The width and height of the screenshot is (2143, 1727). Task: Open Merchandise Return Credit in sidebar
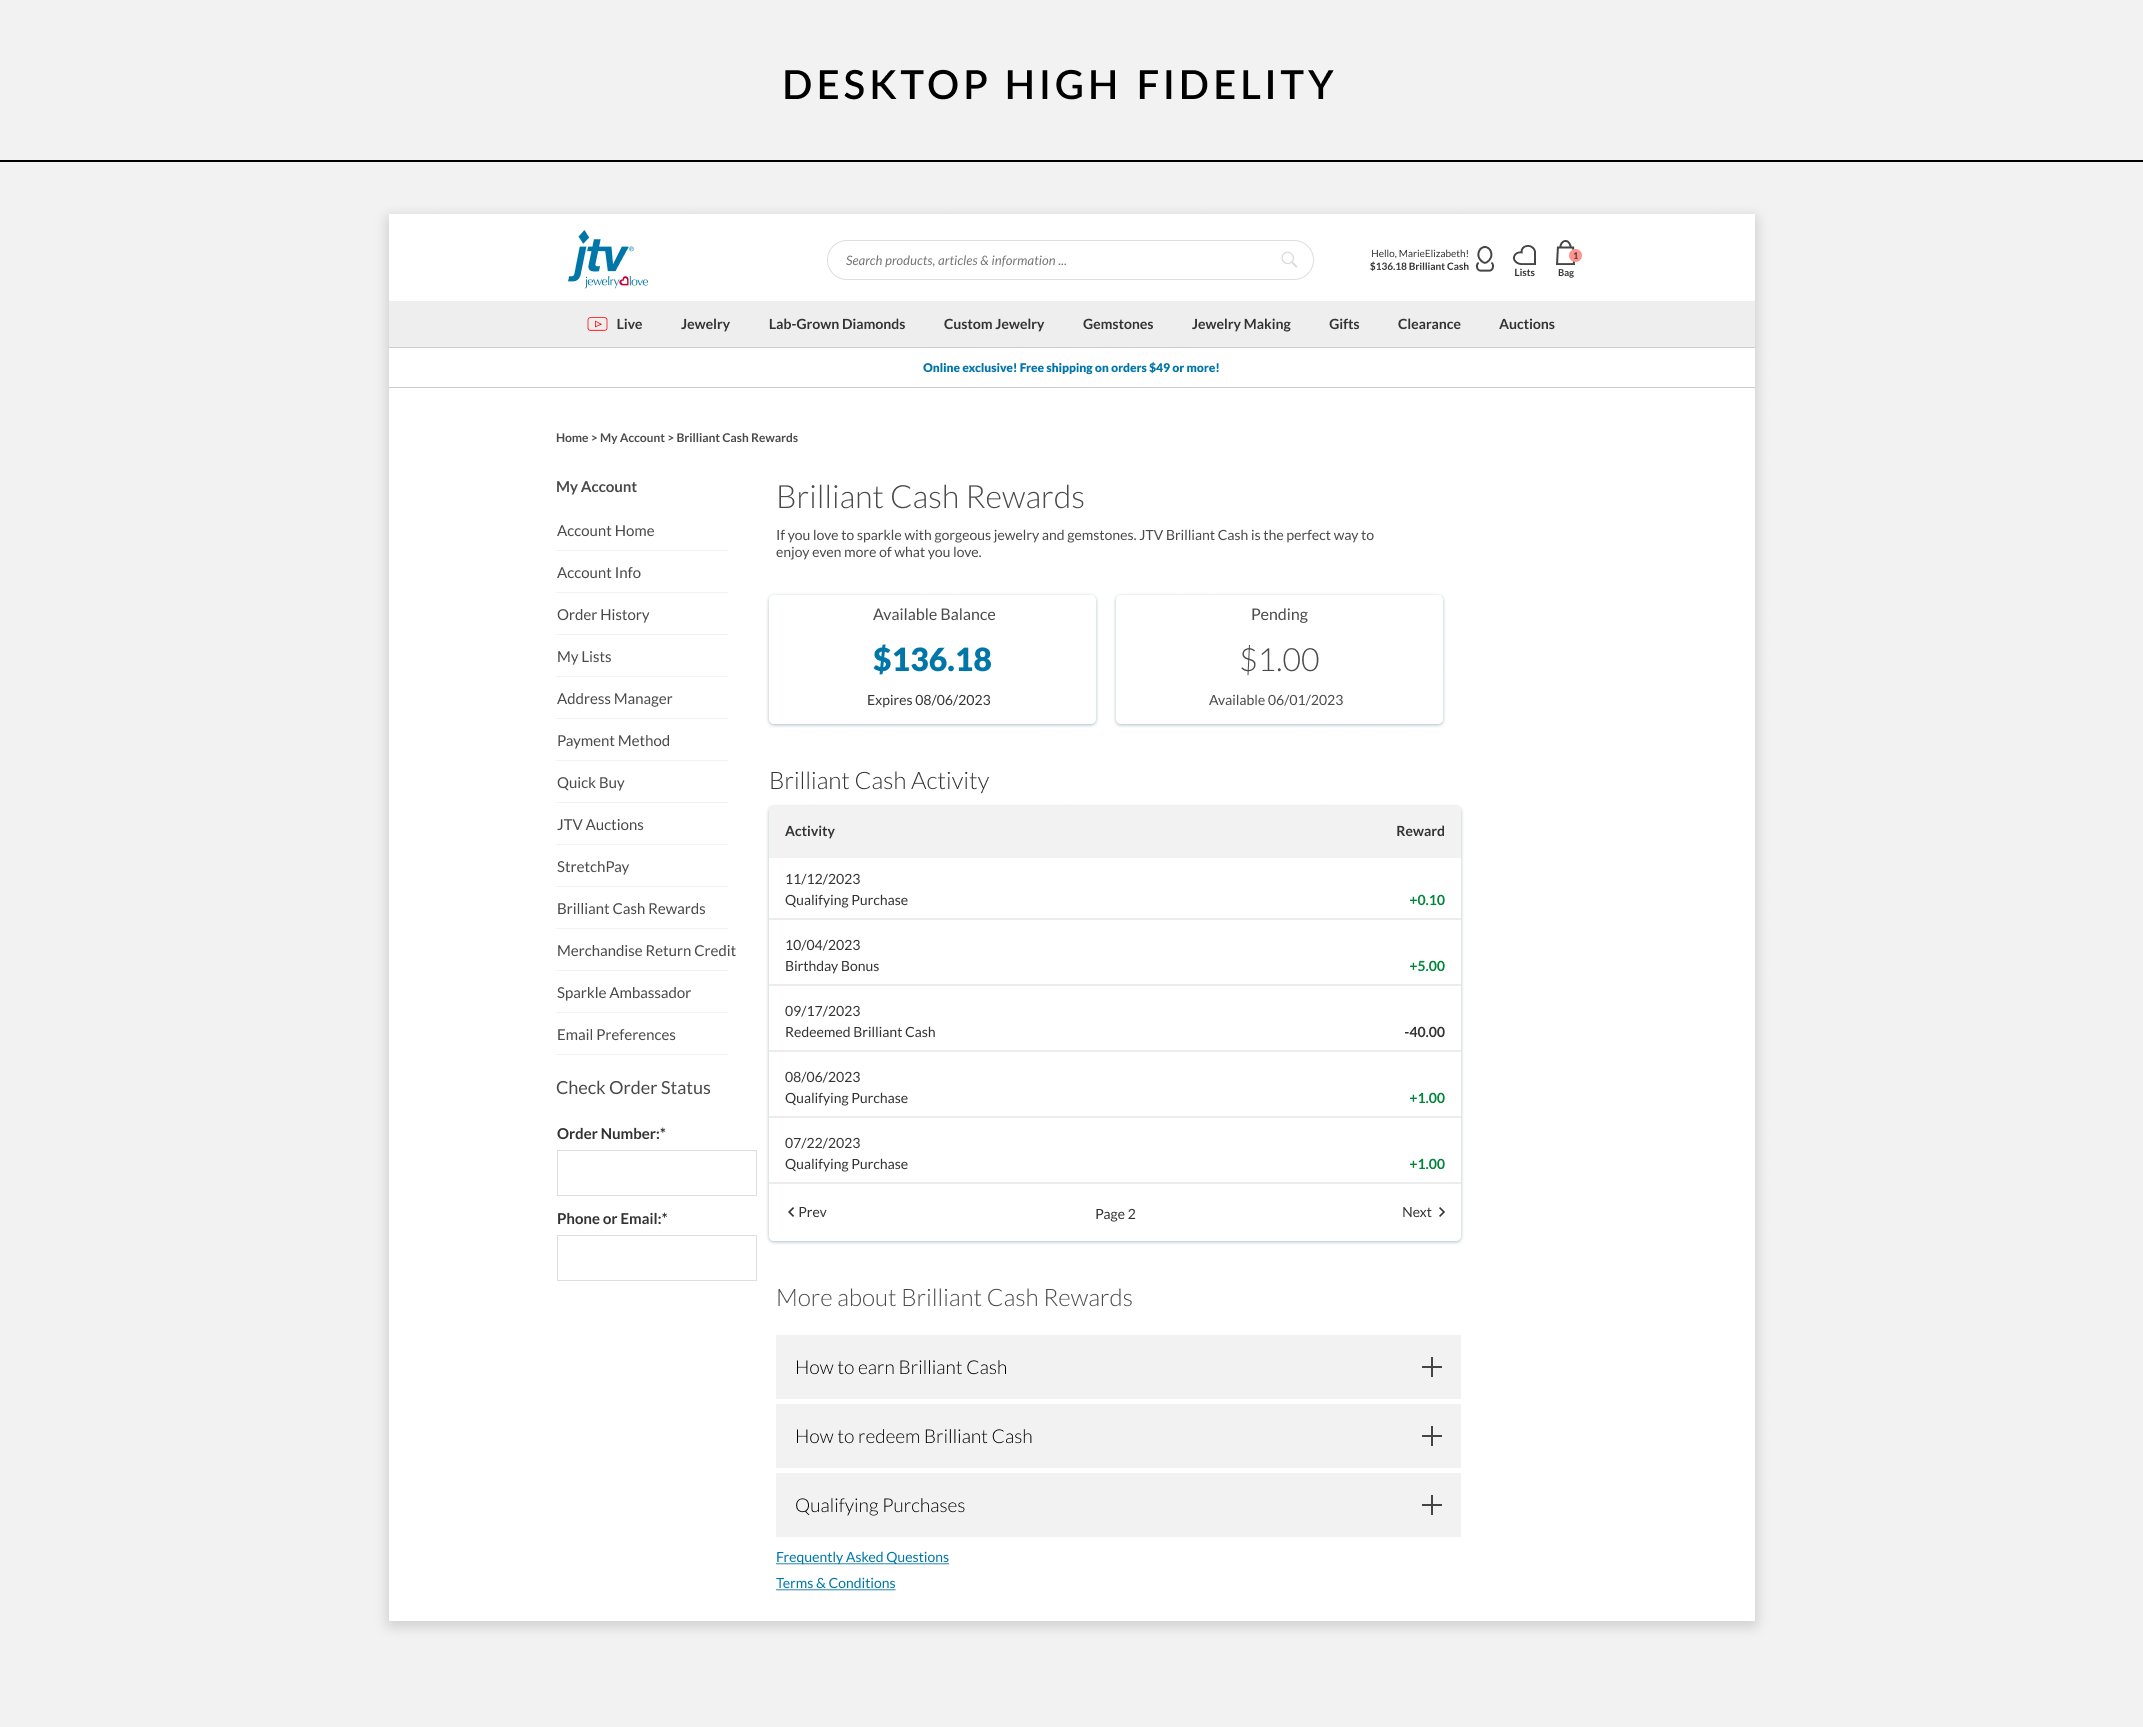coord(646,951)
